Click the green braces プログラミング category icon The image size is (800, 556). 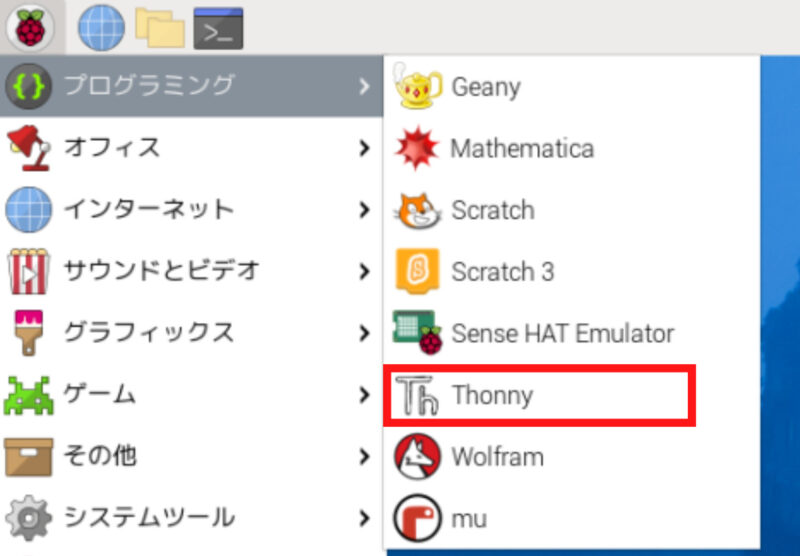[29, 86]
